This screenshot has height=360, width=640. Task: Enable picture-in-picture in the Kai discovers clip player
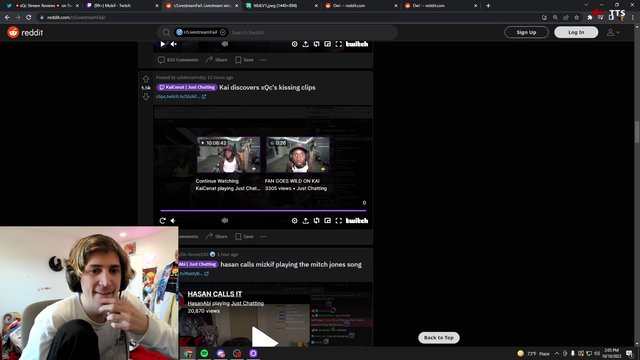point(327,220)
